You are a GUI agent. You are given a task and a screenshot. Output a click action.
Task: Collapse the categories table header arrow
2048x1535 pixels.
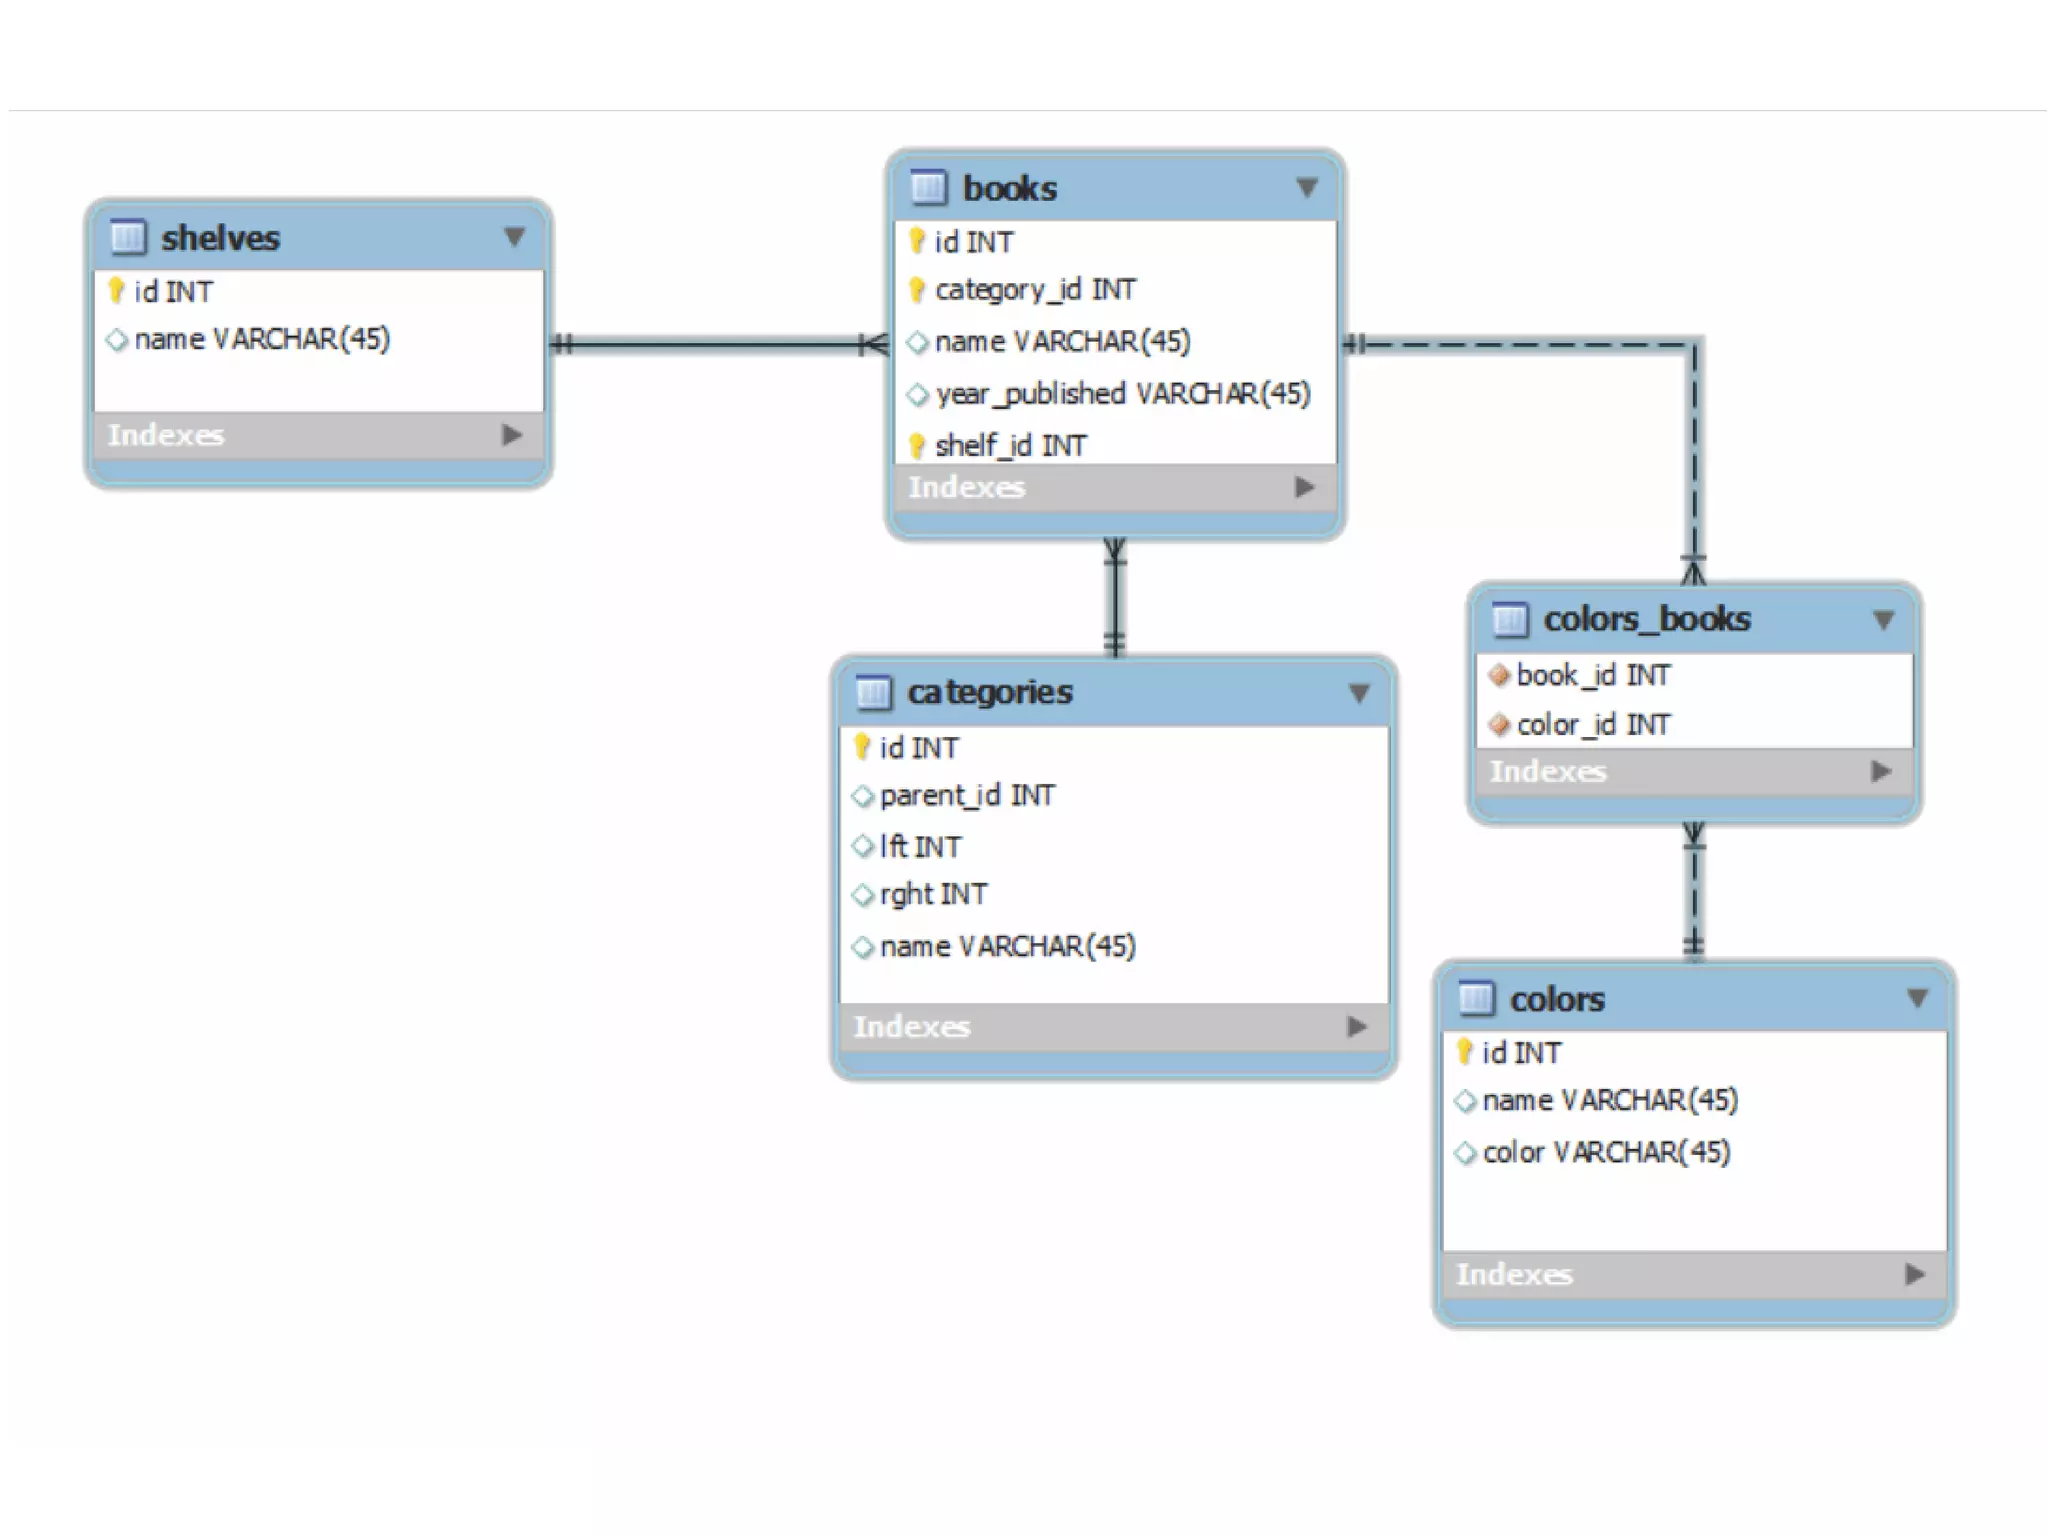(1359, 693)
